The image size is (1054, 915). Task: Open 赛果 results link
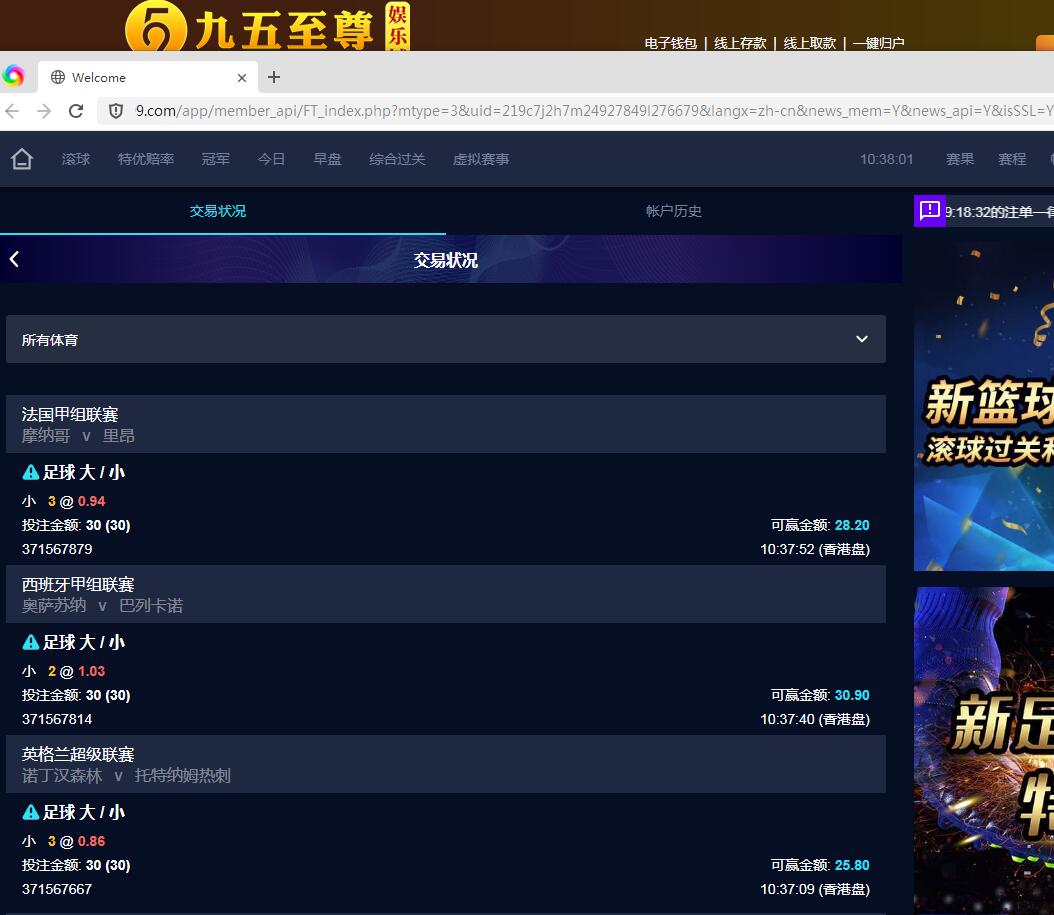(x=960, y=159)
